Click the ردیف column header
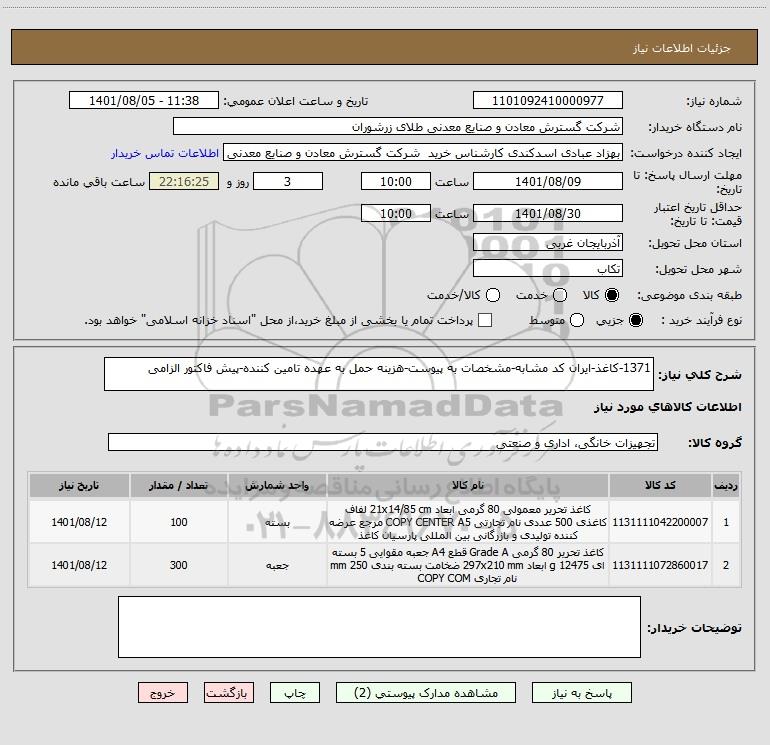This screenshot has height=745, width=770. pos(726,485)
